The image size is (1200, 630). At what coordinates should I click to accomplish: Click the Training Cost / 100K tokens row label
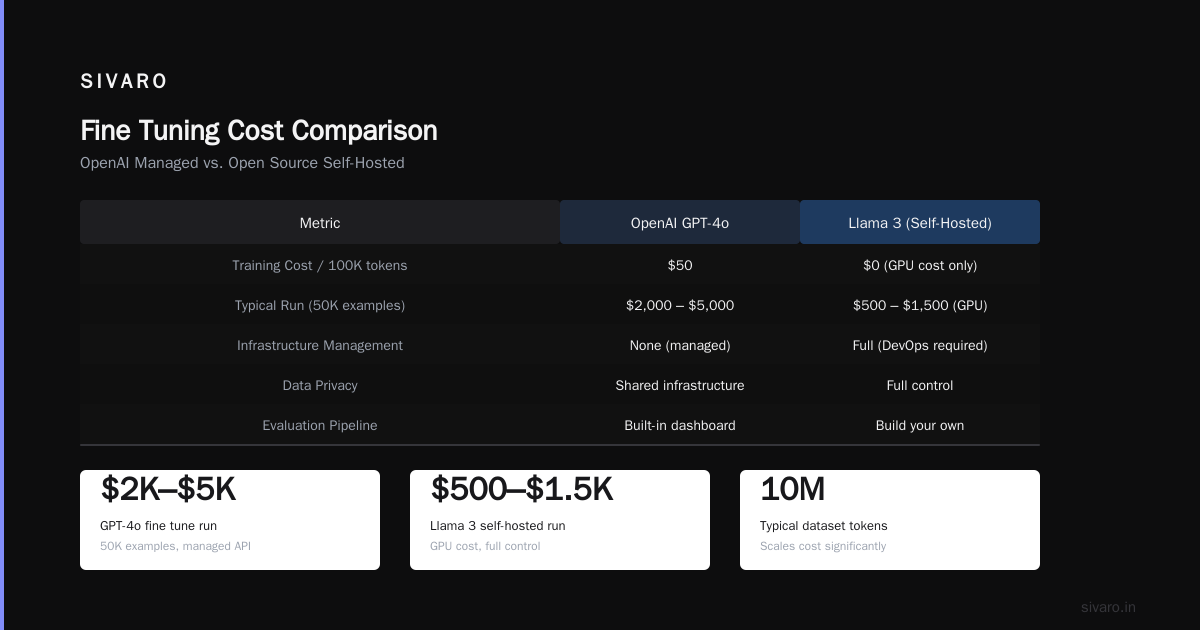point(320,265)
